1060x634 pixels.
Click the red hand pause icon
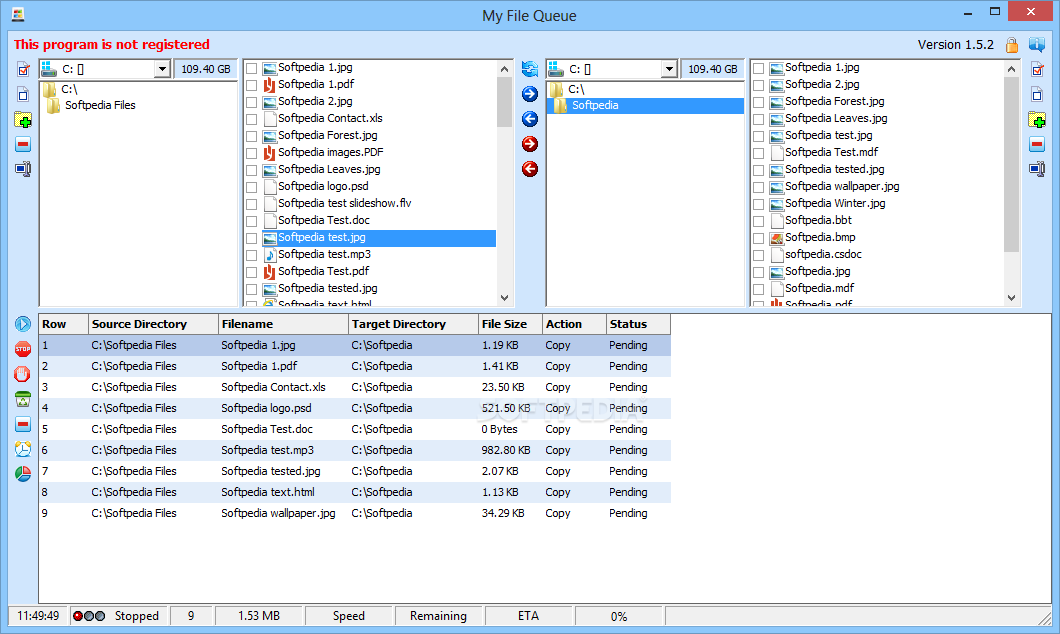[23, 374]
